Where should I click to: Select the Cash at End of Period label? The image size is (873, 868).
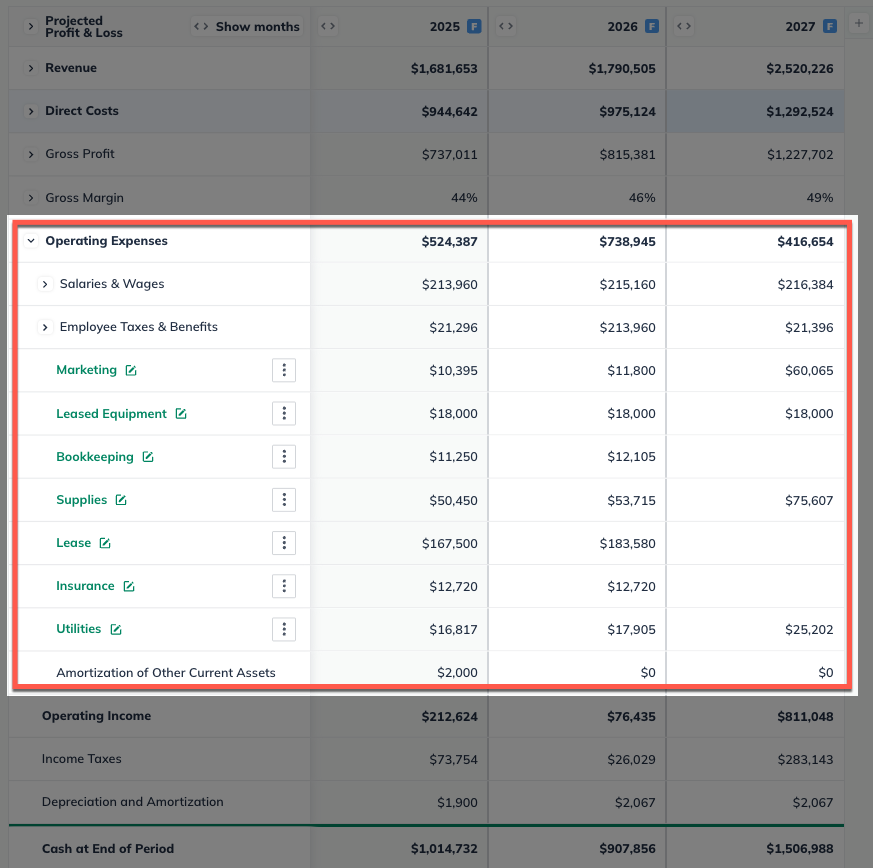click(108, 849)
